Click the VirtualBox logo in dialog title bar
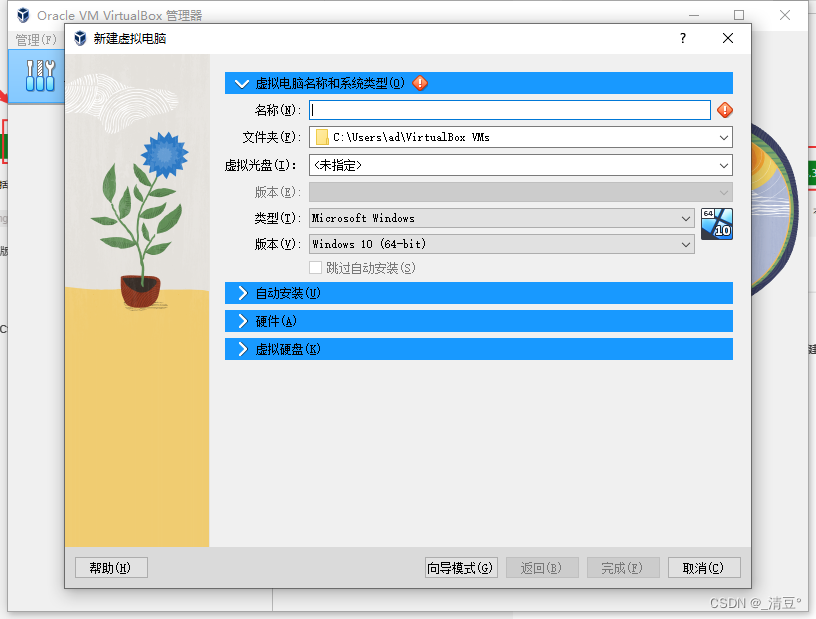The width and height of the screenshot is (816, 619). click(x=80, y=39)
